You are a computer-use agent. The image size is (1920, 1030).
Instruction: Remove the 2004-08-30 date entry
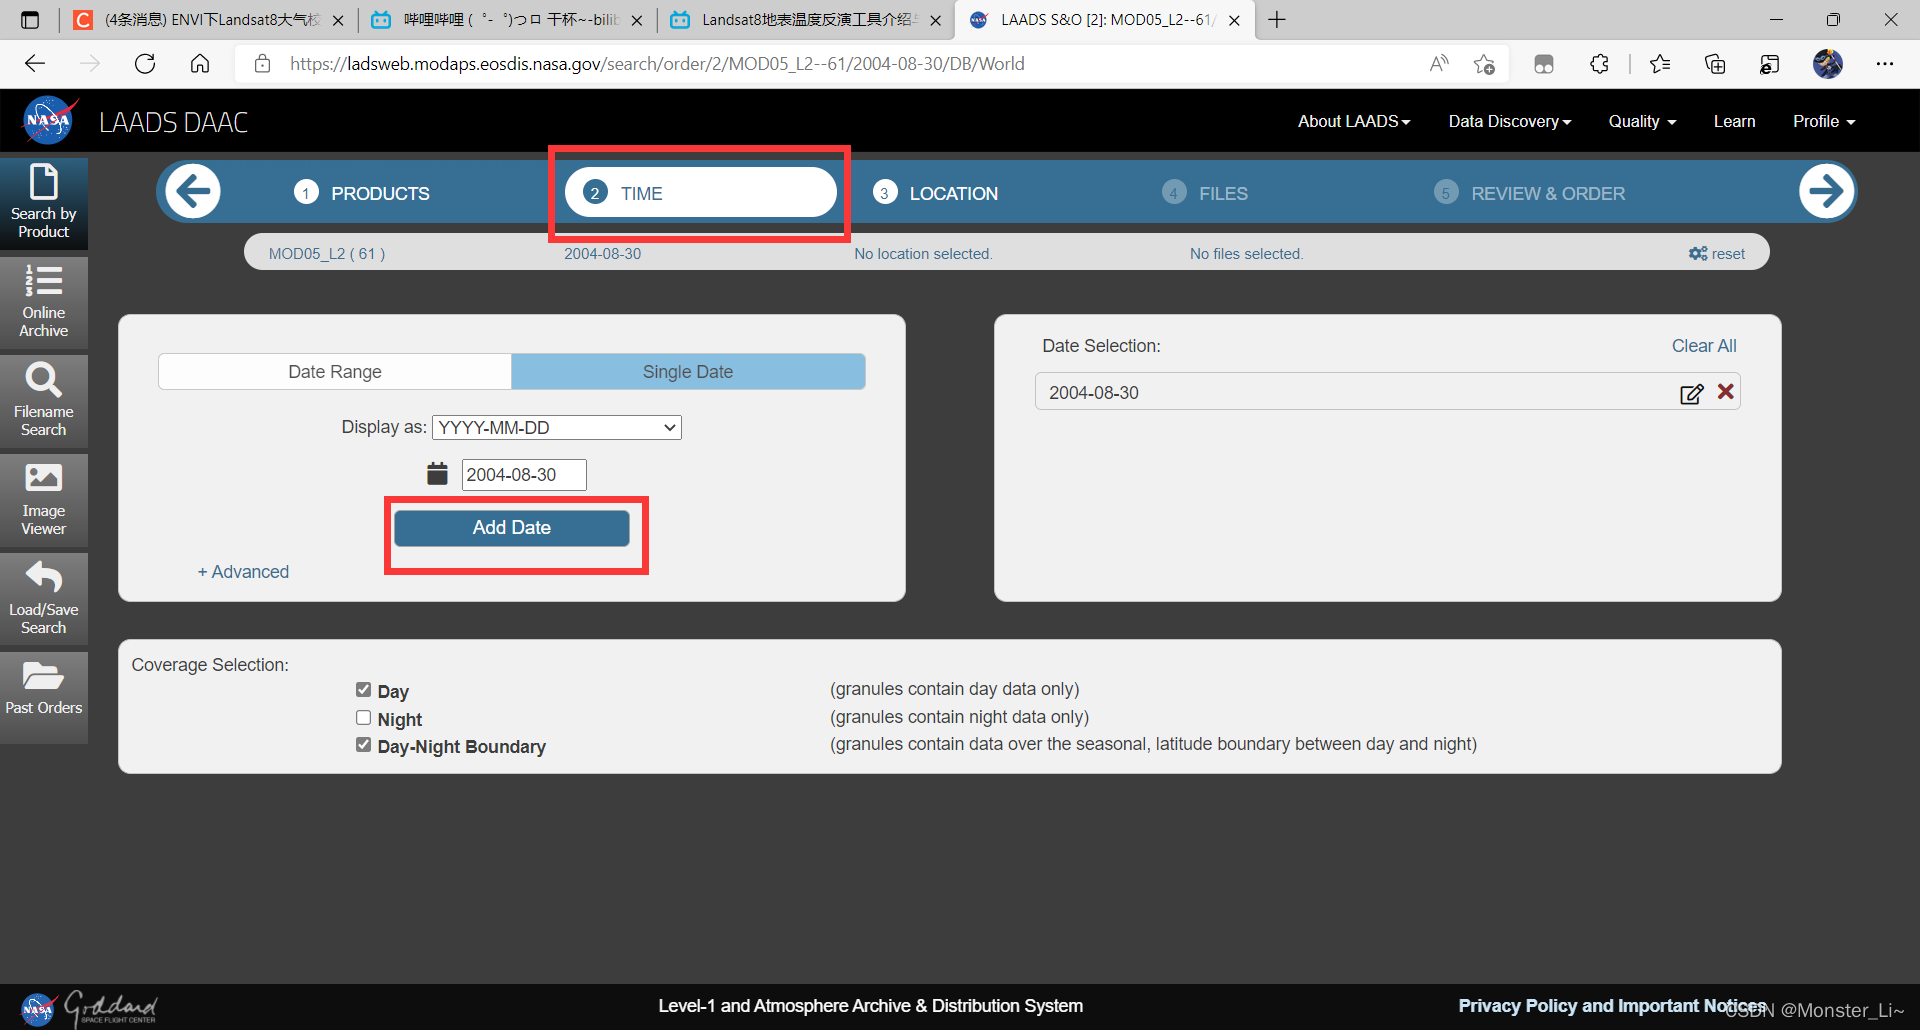(x=1726, y=392)
